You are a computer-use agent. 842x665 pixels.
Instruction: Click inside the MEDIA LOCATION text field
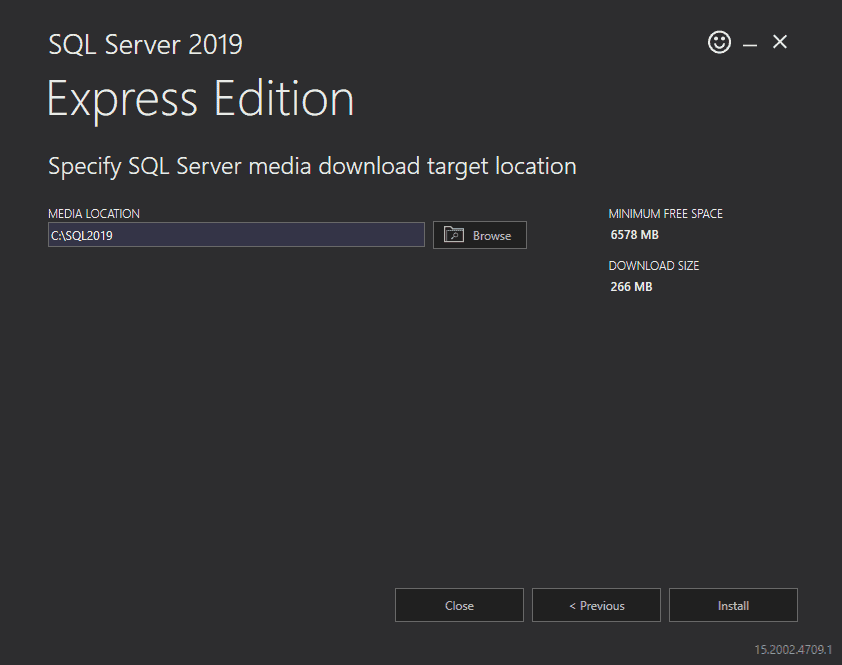click(235, 234)
